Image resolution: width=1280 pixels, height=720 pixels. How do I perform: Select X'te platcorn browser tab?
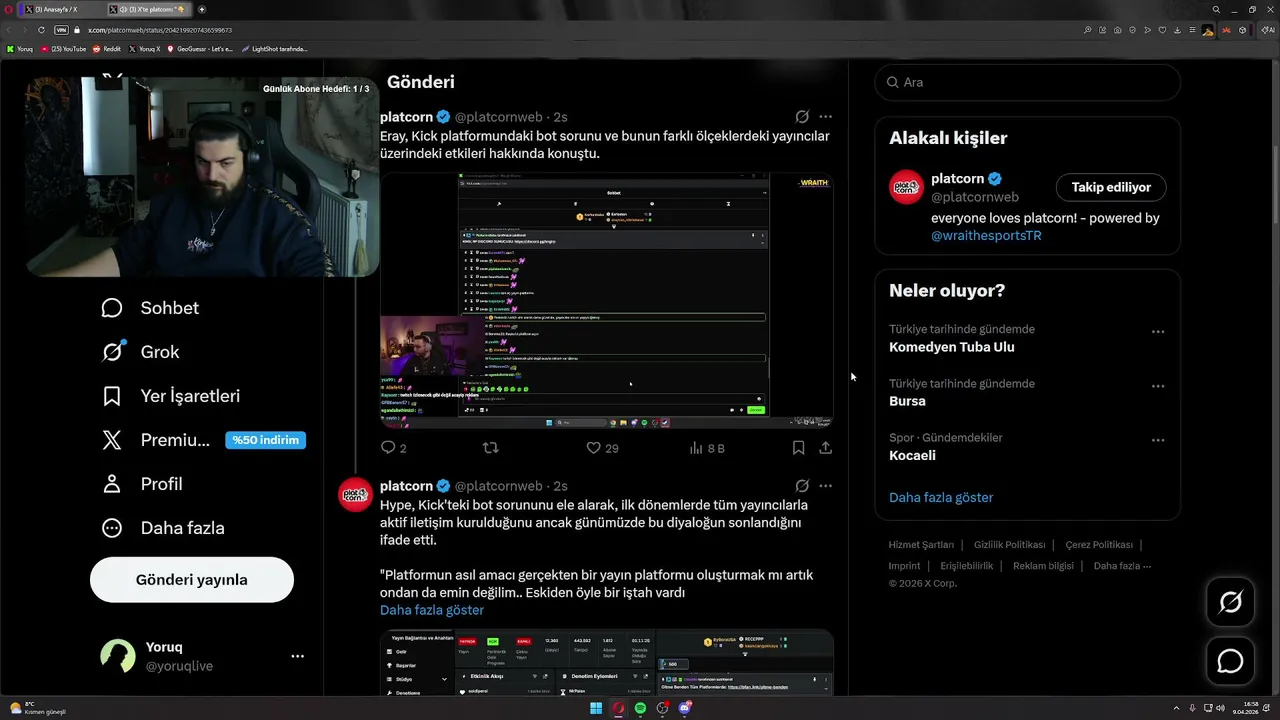click(x=151, y=9)
